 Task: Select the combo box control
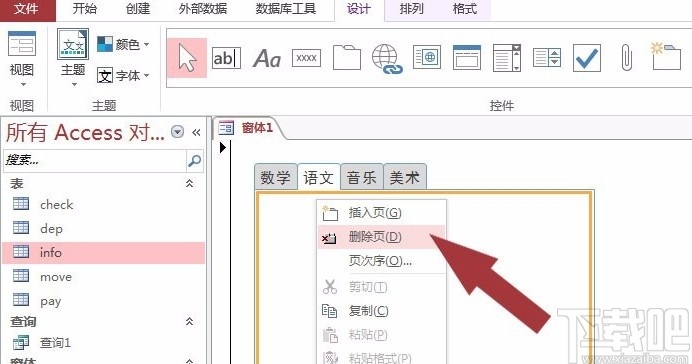[x=507, y=57]
